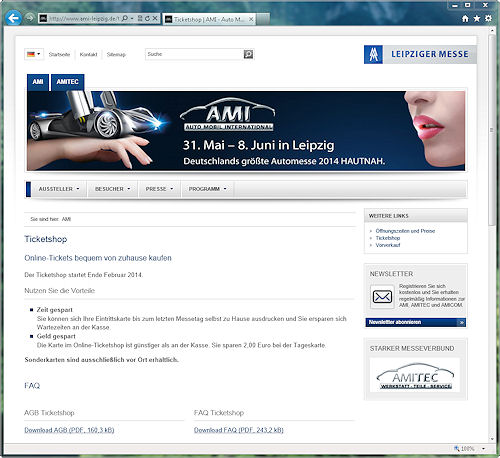Open Öffnungszeiten und Preise link
The width and height of the screenshot is (500, 458).
(x=405, y=231)
